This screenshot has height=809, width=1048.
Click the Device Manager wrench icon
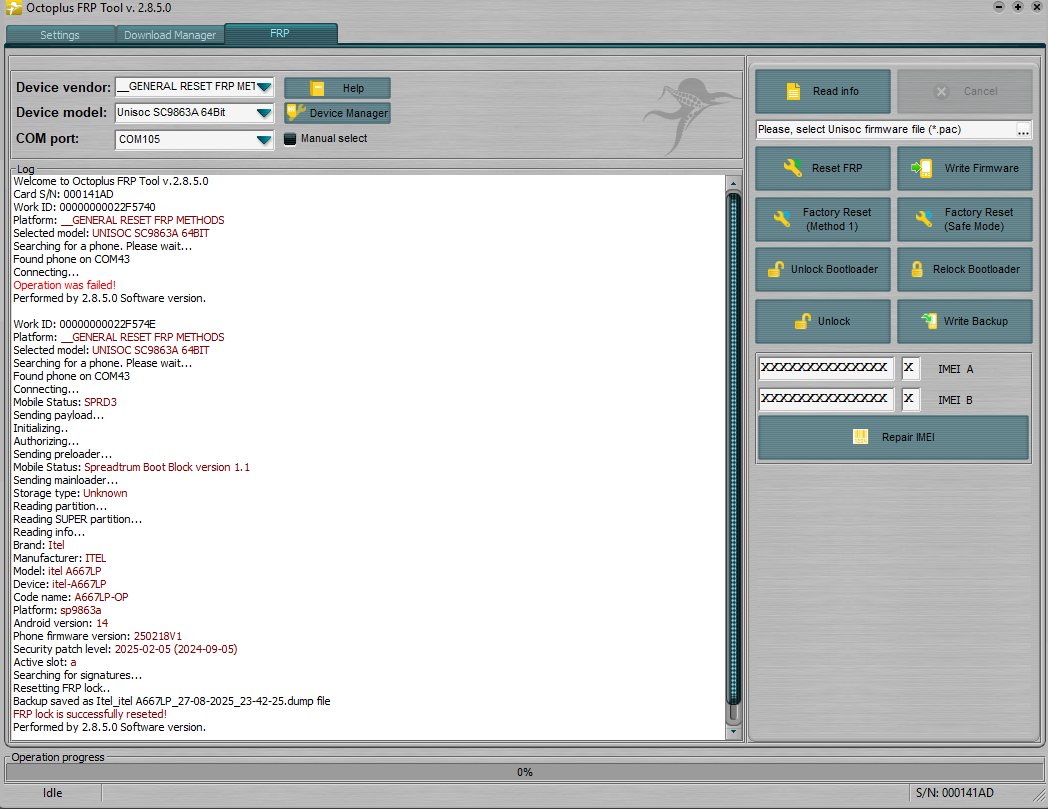[x=295, y=112]
